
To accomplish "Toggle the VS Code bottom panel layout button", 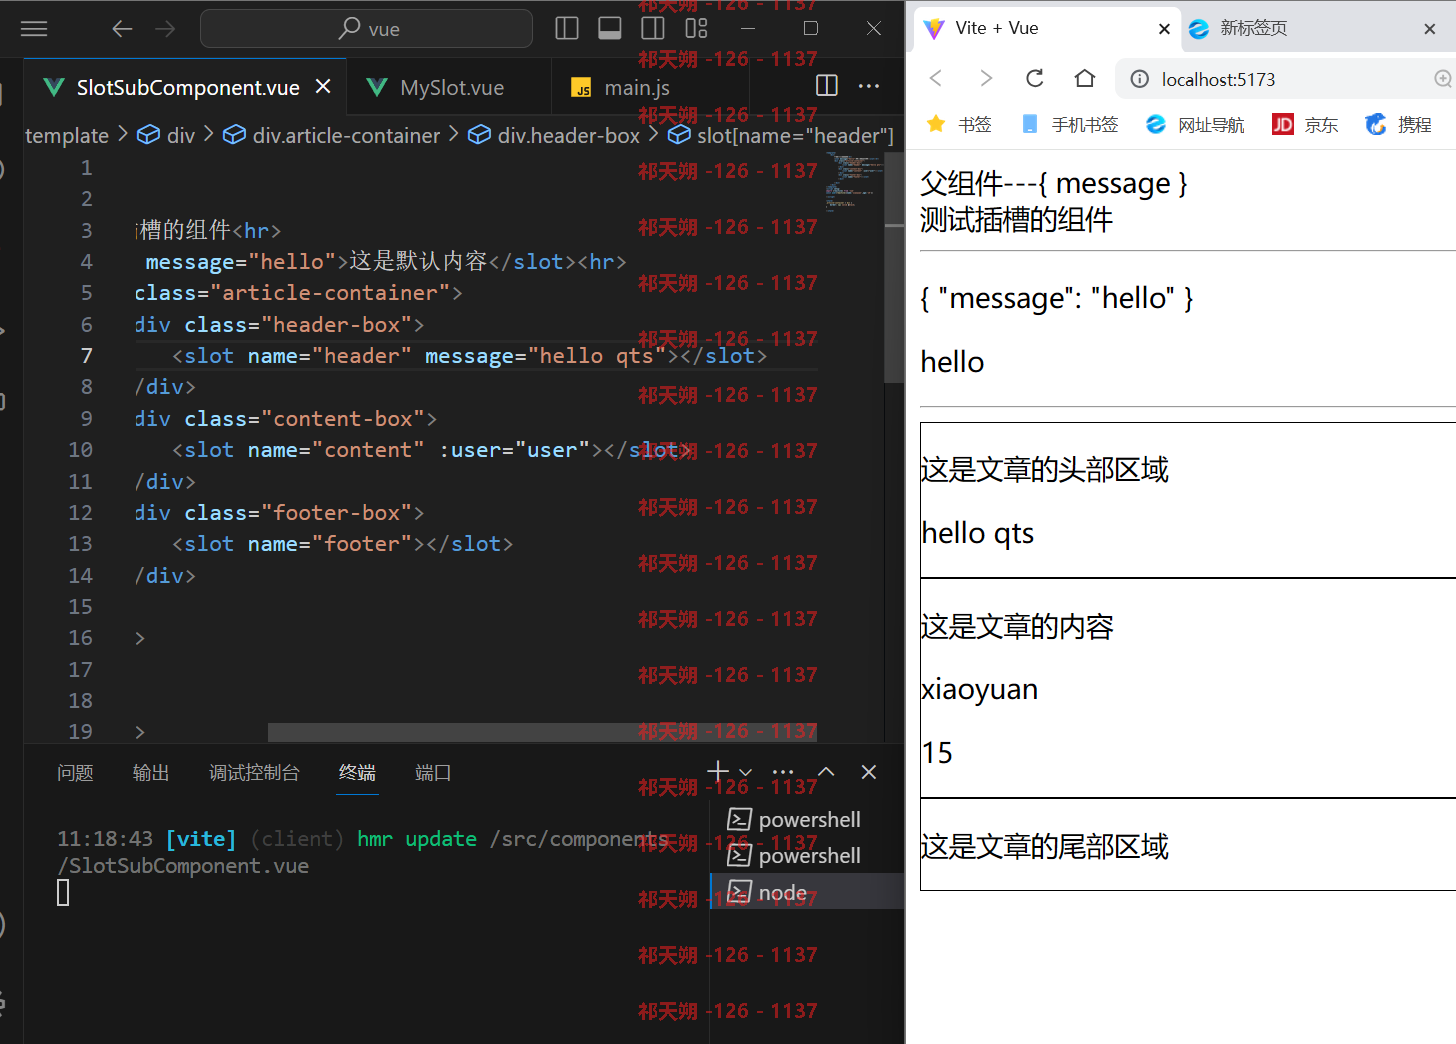I will pos(610,29).
